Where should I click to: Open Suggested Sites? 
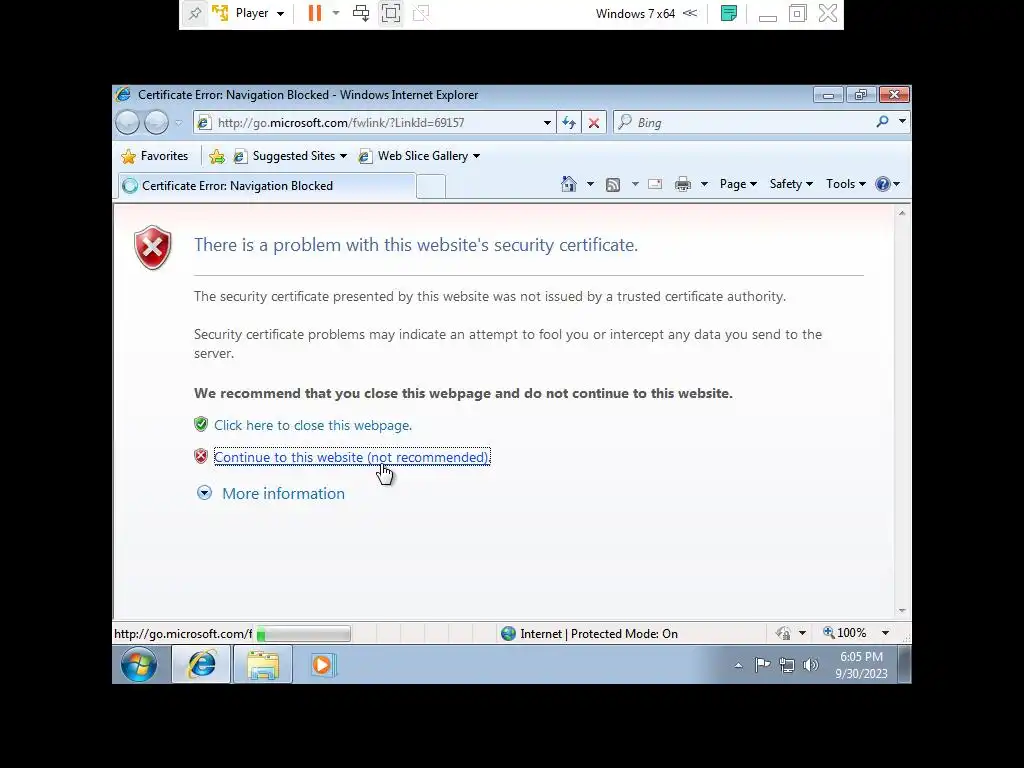[x=290, y=156]
